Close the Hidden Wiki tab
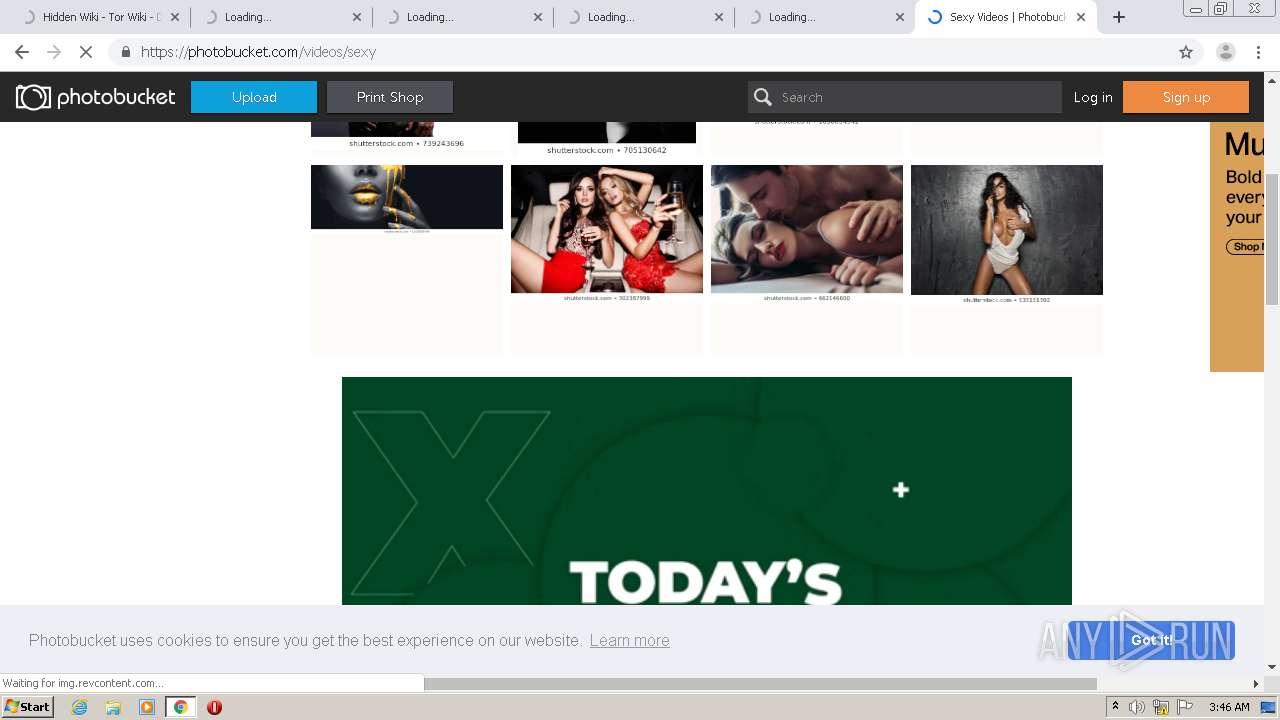 coord(175,17)
